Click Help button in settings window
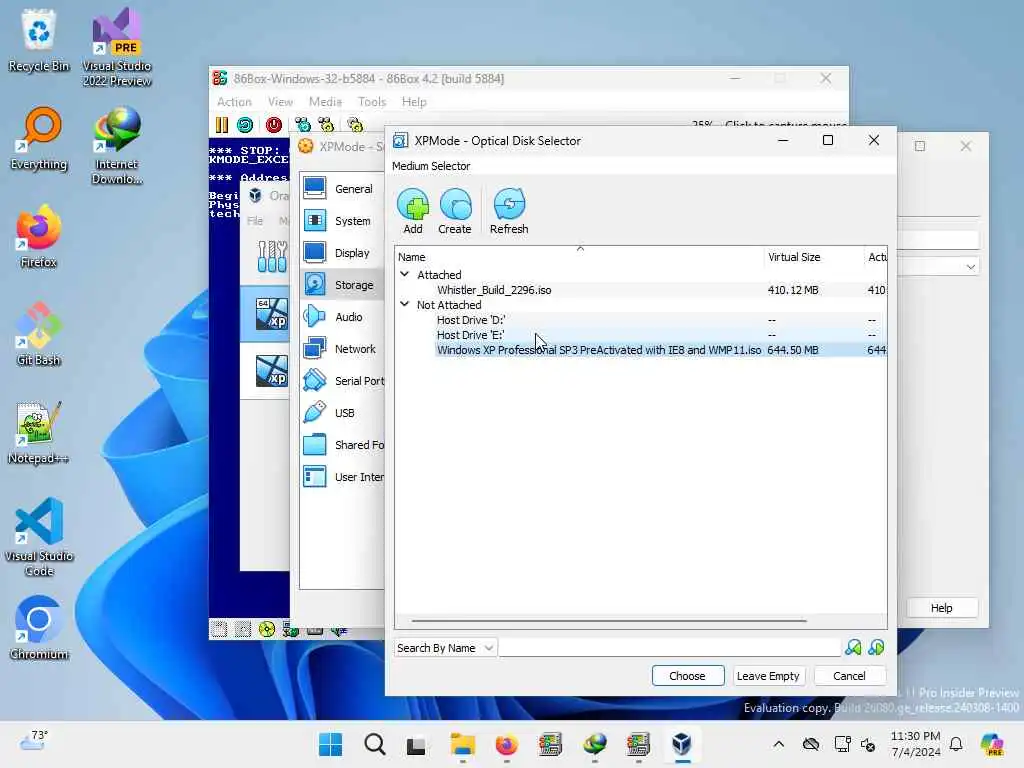This screenshot has width=1024, height=768. (942, 608)
